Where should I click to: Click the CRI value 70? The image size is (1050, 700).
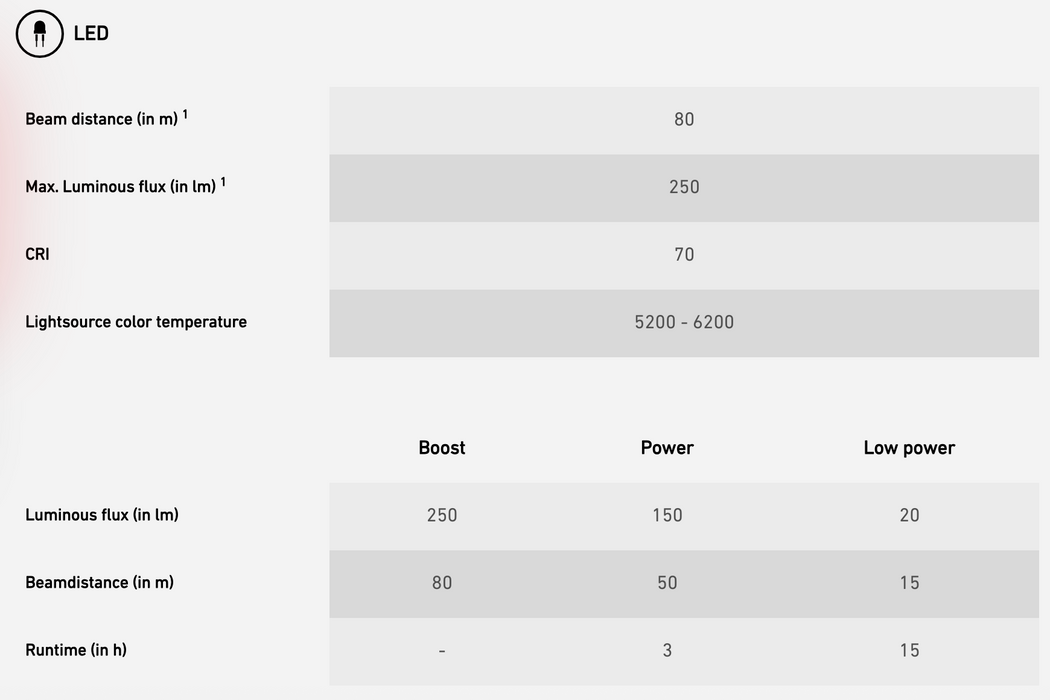coord(684,254)
